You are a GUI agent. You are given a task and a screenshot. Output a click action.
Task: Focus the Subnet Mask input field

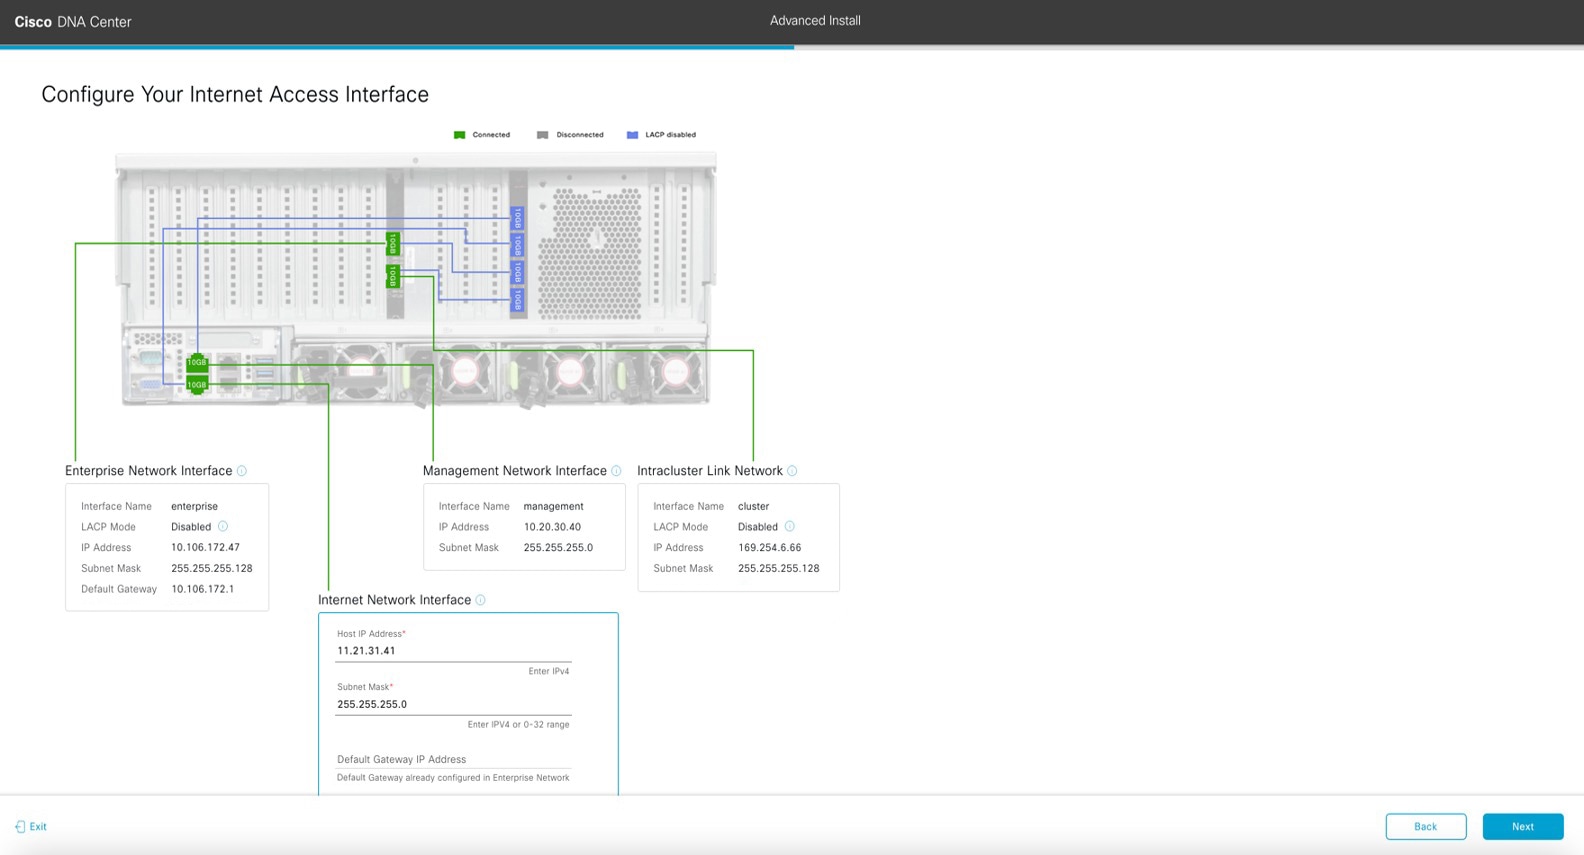(x=453, y=704)
